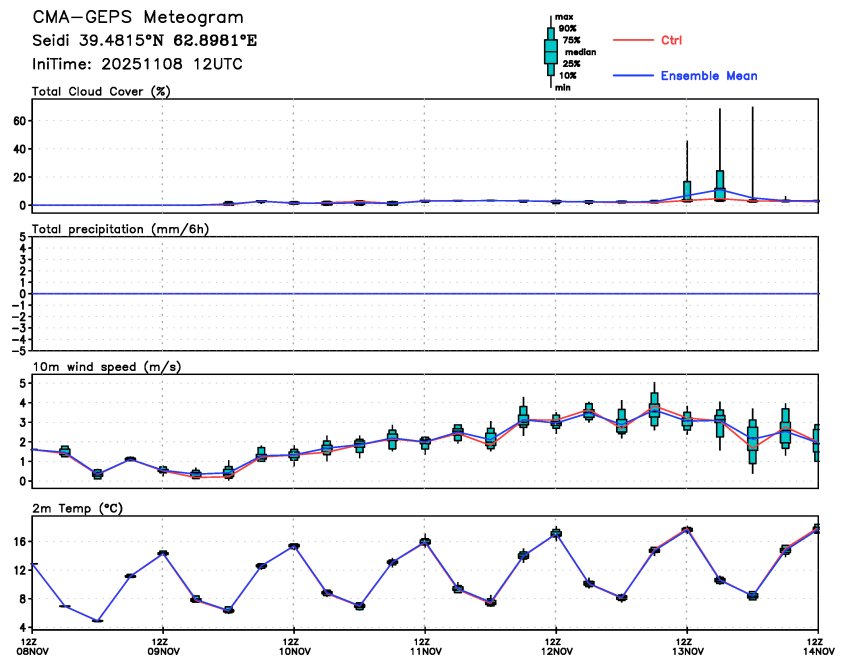Click the 12Z 14NOV time axis label
846x667 pixels.
[818, 646]
